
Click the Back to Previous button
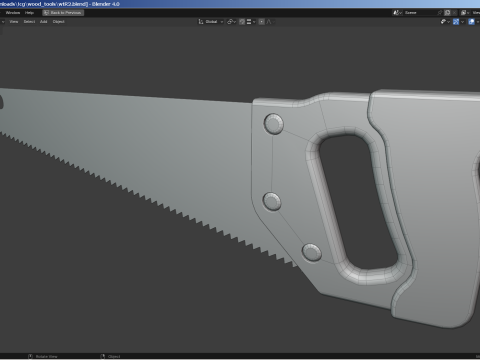pos(63,13)
